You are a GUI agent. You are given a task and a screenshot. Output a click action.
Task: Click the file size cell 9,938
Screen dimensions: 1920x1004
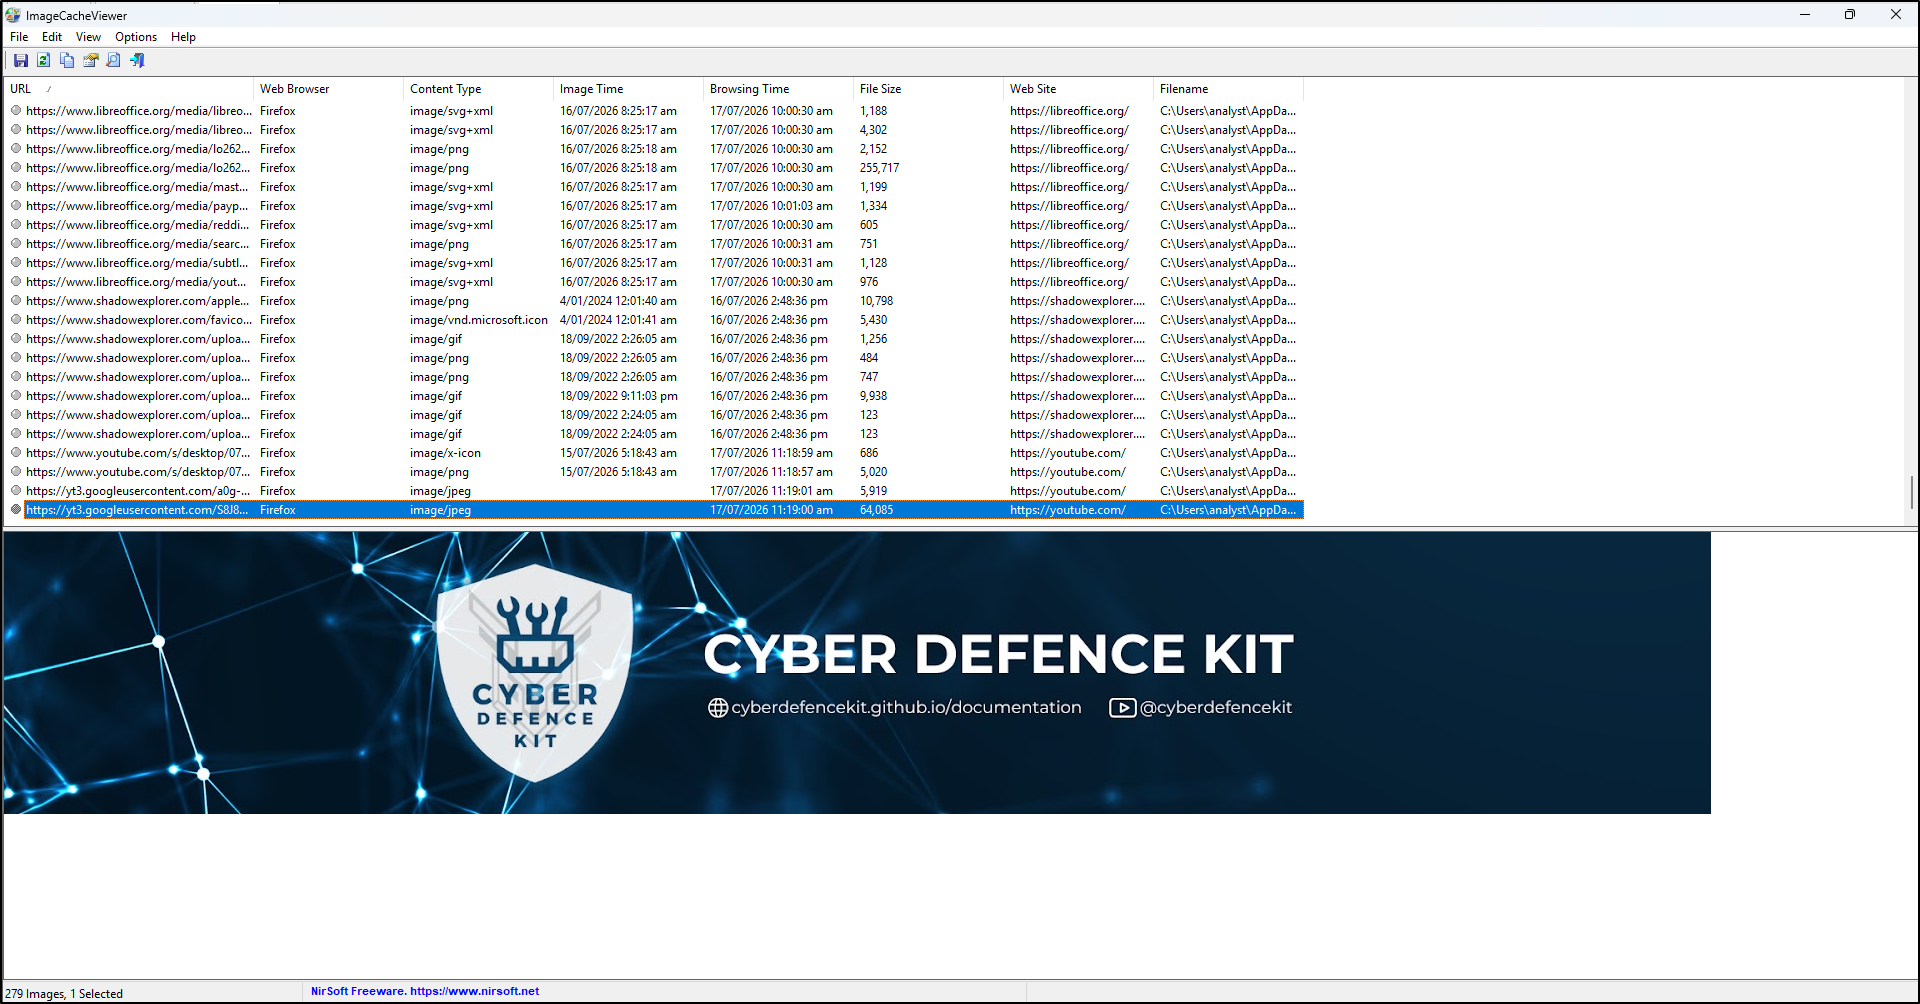pyautogui.click(x=874, y=396)
